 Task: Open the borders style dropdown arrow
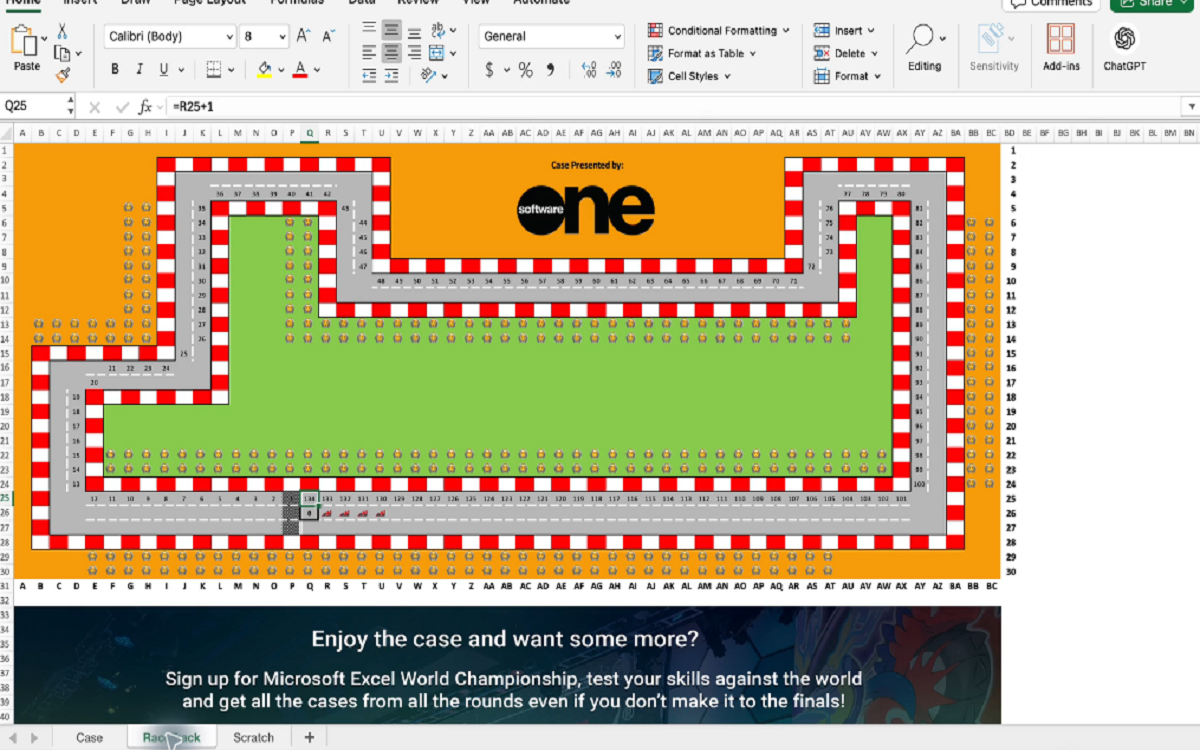232,71
